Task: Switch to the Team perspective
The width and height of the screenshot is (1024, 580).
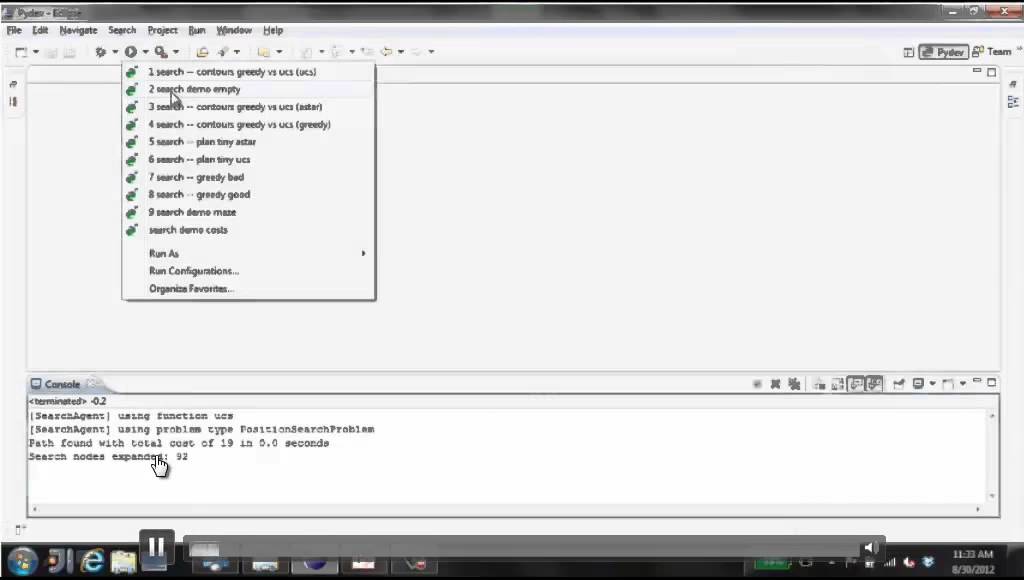Action: [x=992, y=52]
